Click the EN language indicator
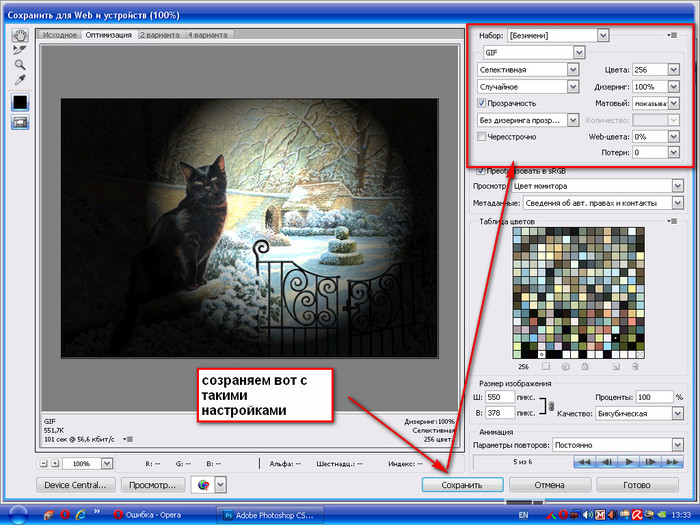Image resolution: width=700 pixels, height=525 pixels. tap(524, 515)
